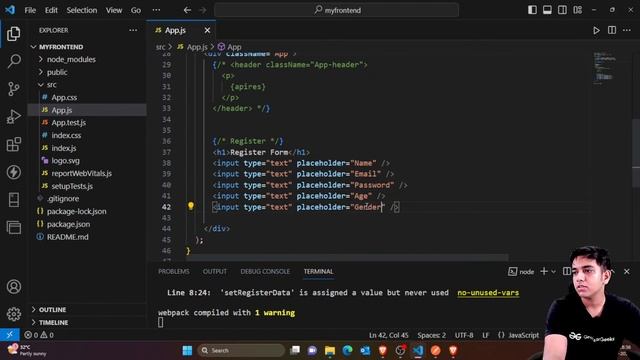The width and height of the screenshot is (640, 360).
Task: Open the File menu
Action: [30, 10]
